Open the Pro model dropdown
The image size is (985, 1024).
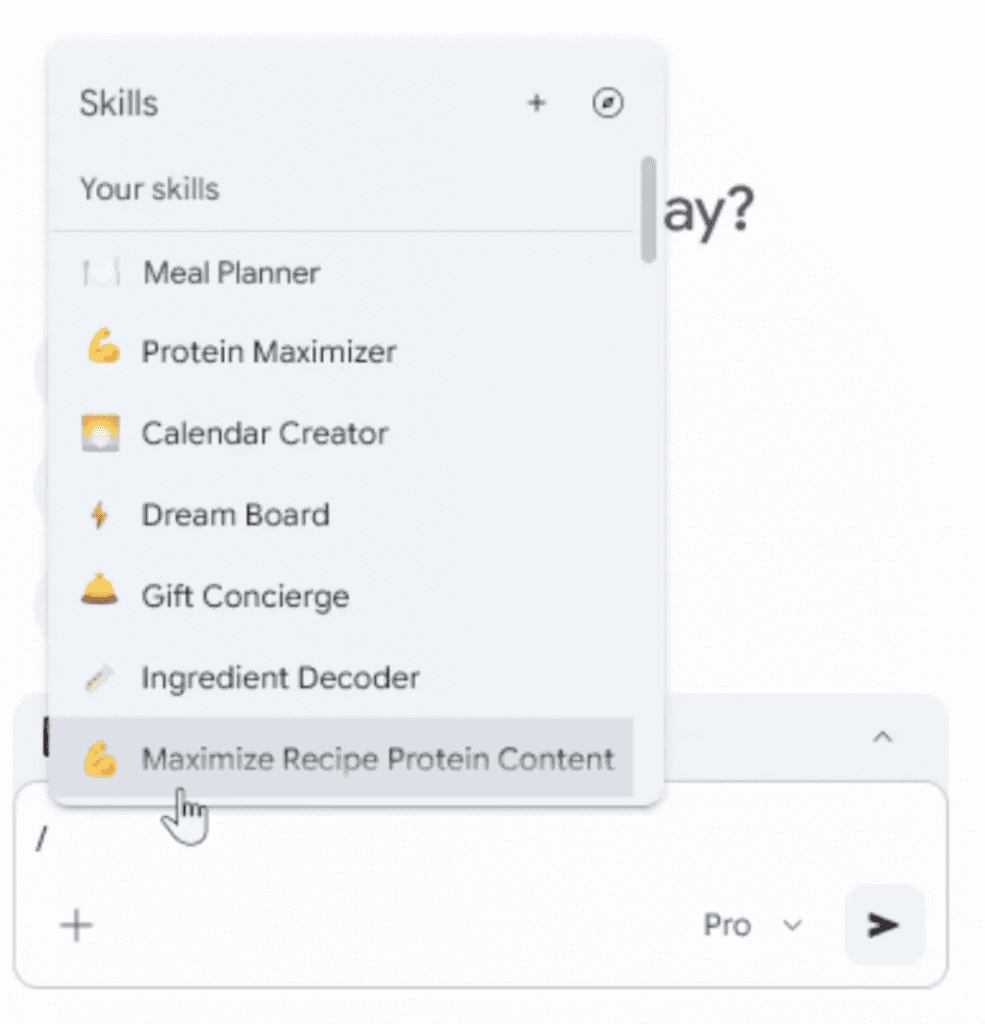point(750,925)
